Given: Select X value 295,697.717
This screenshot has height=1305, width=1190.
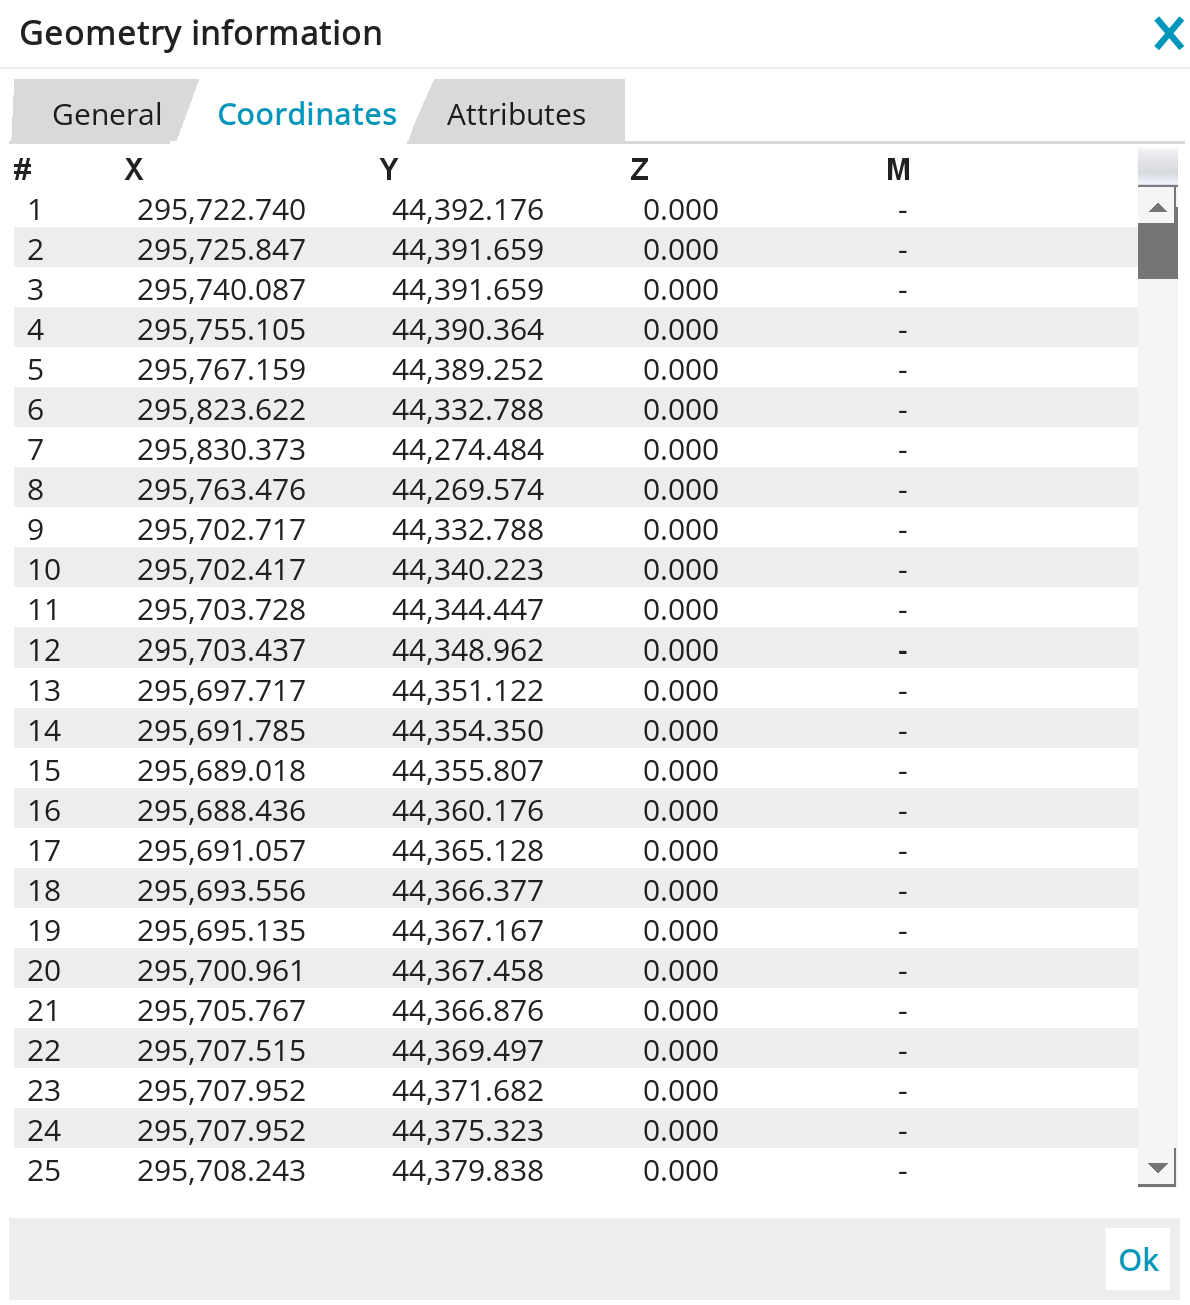Looking at the screenshot, I should [x=221, y=691].
